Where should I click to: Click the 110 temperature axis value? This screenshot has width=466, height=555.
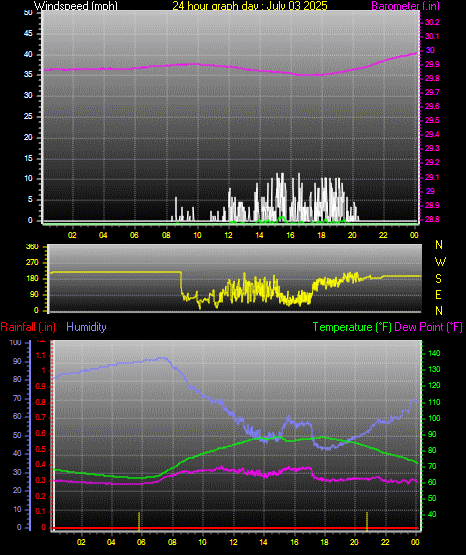click(x=434, y=402)
